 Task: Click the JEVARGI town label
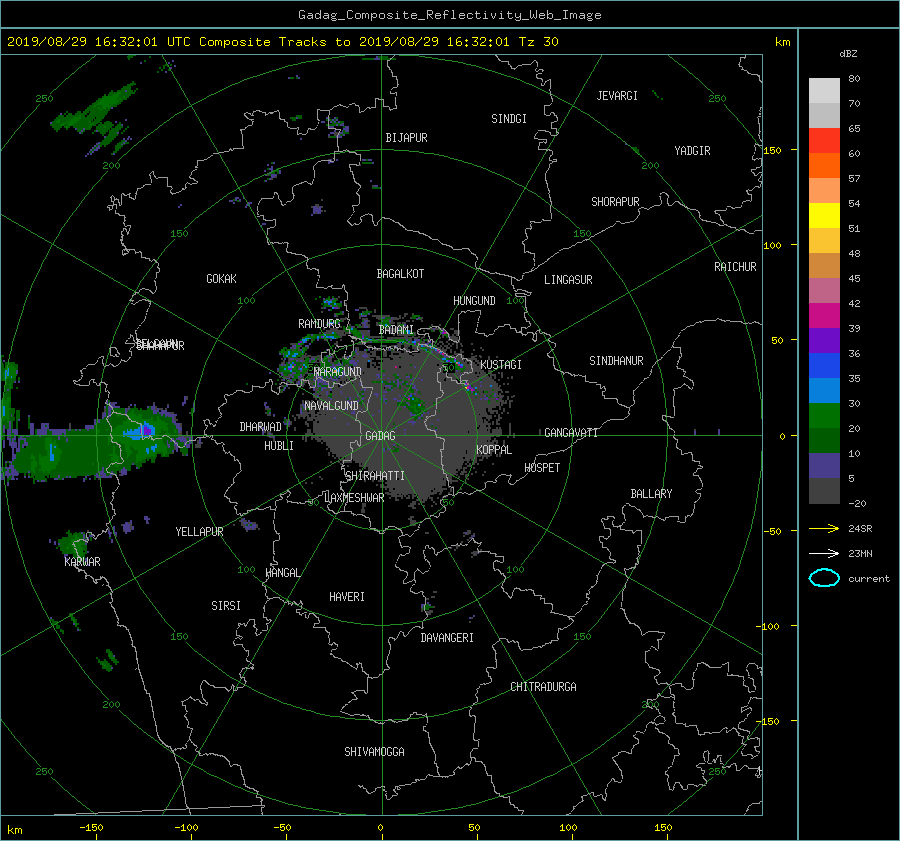click(x=617, y=96)
